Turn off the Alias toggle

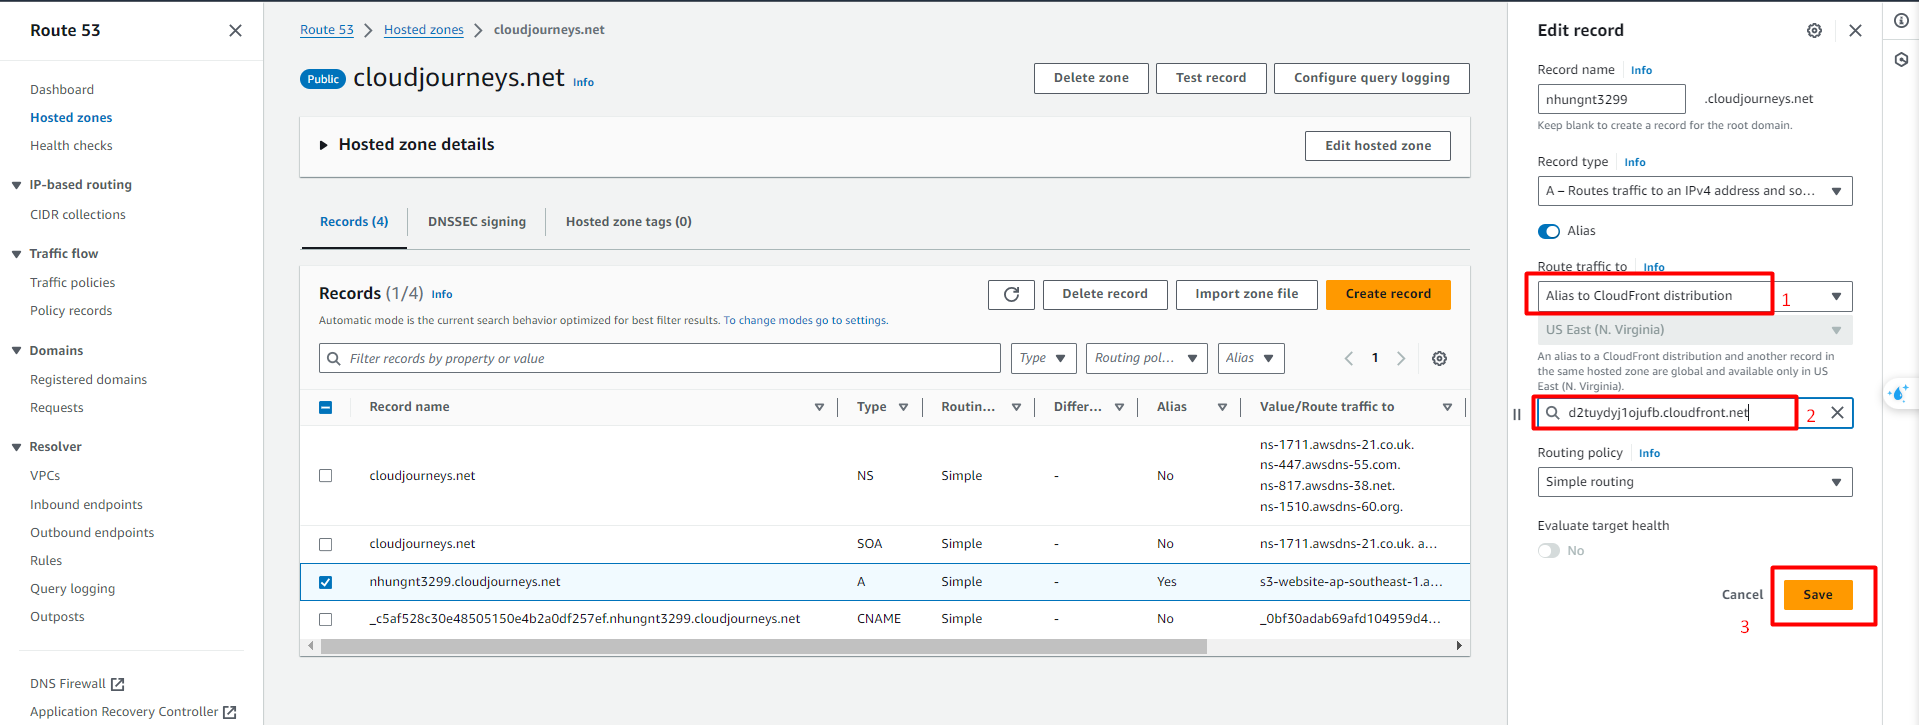(x=1548, y=231)
